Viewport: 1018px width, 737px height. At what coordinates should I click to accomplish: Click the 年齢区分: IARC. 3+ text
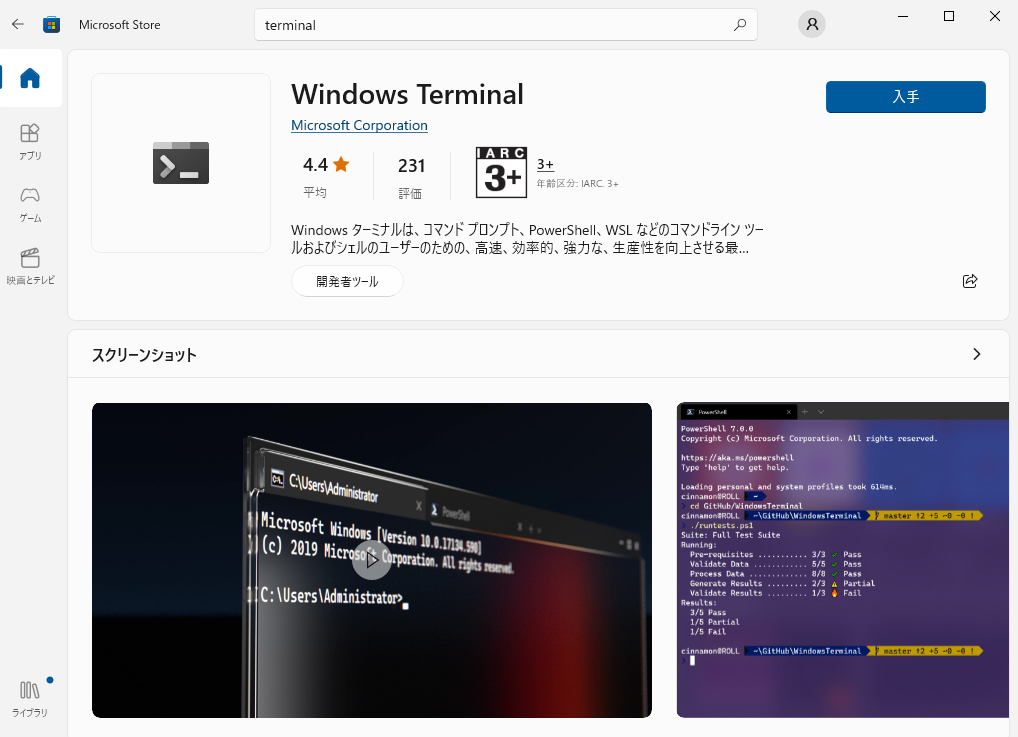coord(577,184)
